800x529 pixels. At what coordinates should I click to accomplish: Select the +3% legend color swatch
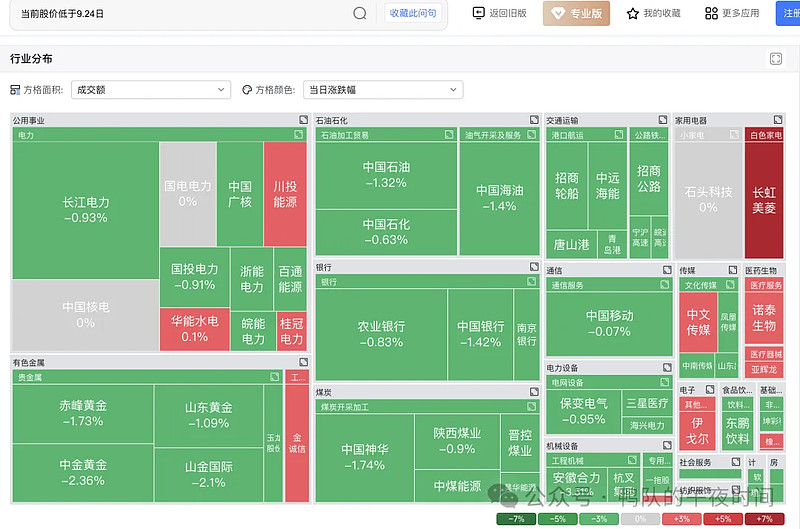[x=682, y=519]
